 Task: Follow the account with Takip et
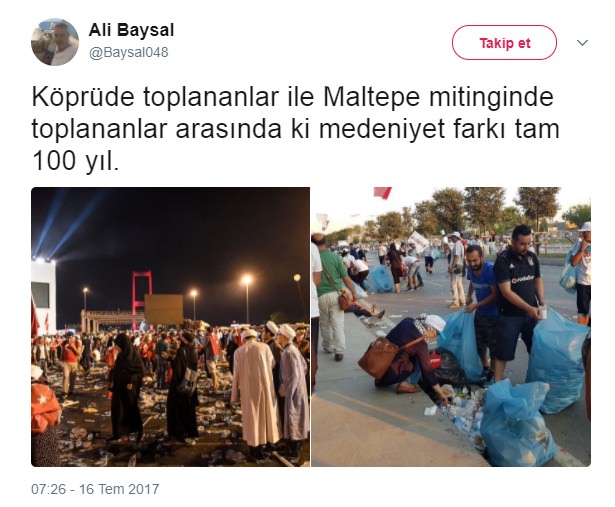tap(504, 42)
